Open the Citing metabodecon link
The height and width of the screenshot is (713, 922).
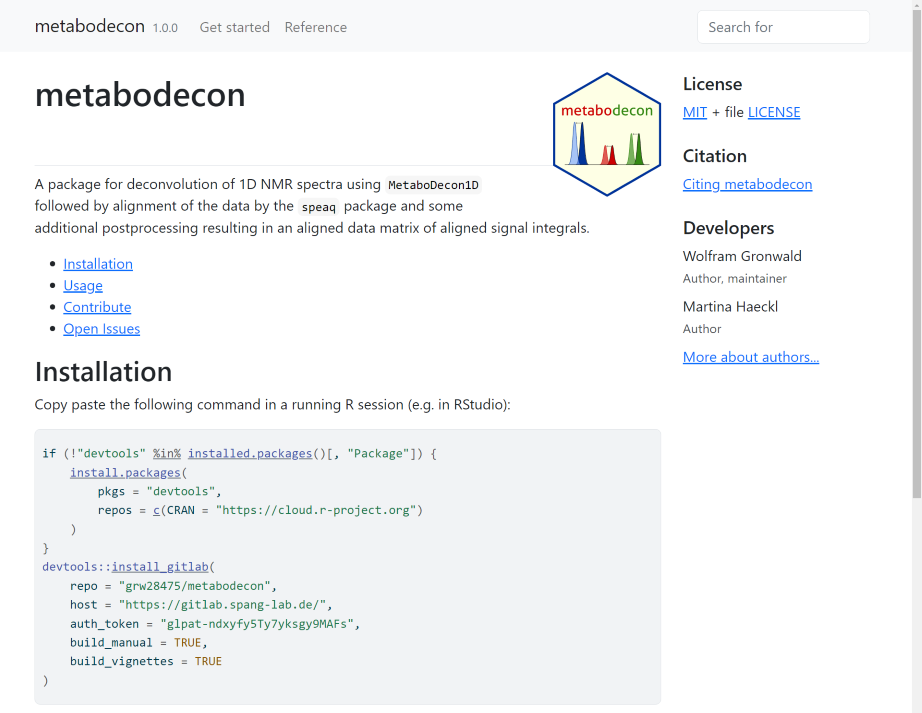click(x=747, y=184)
